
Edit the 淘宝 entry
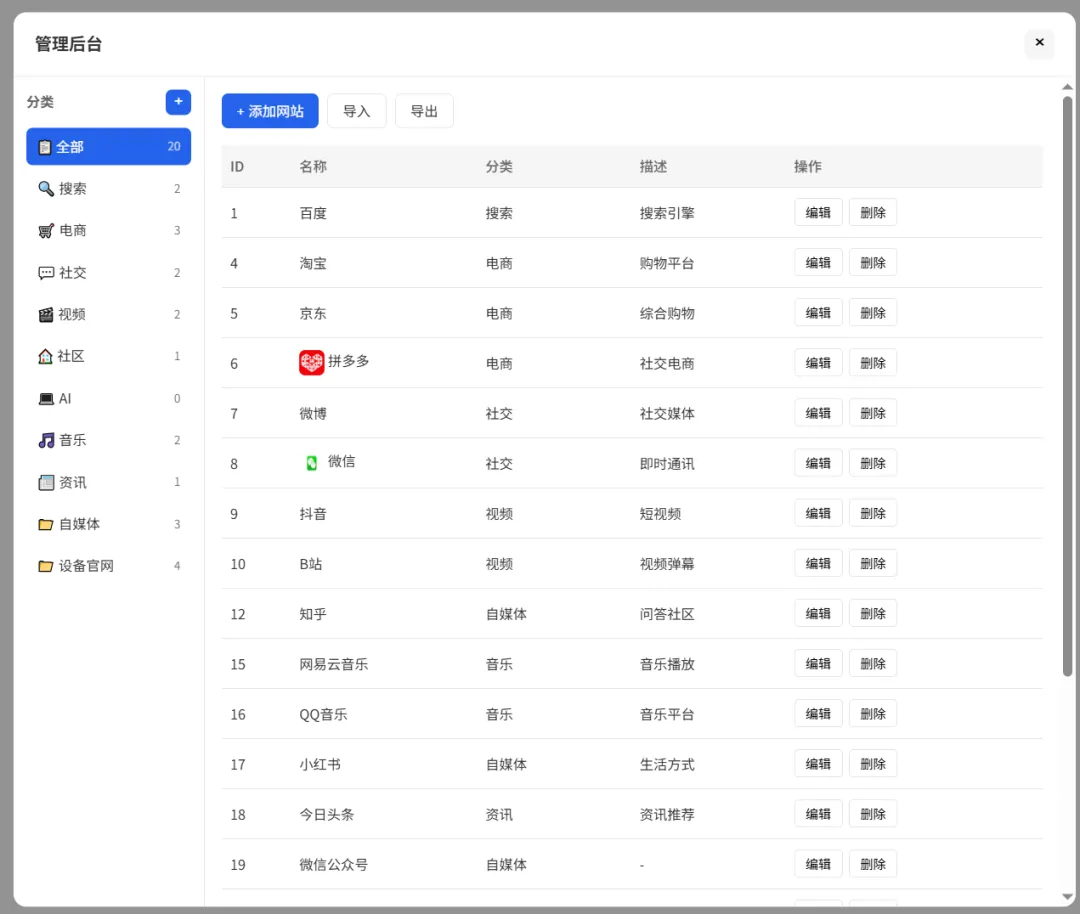pyautogui.click(x=818, y=262)
